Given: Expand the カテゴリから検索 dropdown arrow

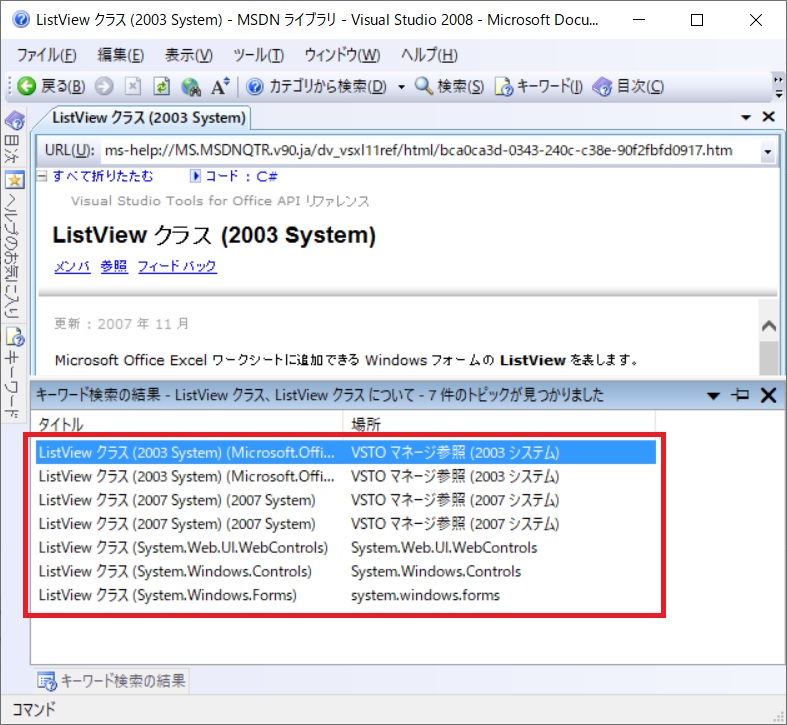Looking at the screenshot, I should pos(401,87).
